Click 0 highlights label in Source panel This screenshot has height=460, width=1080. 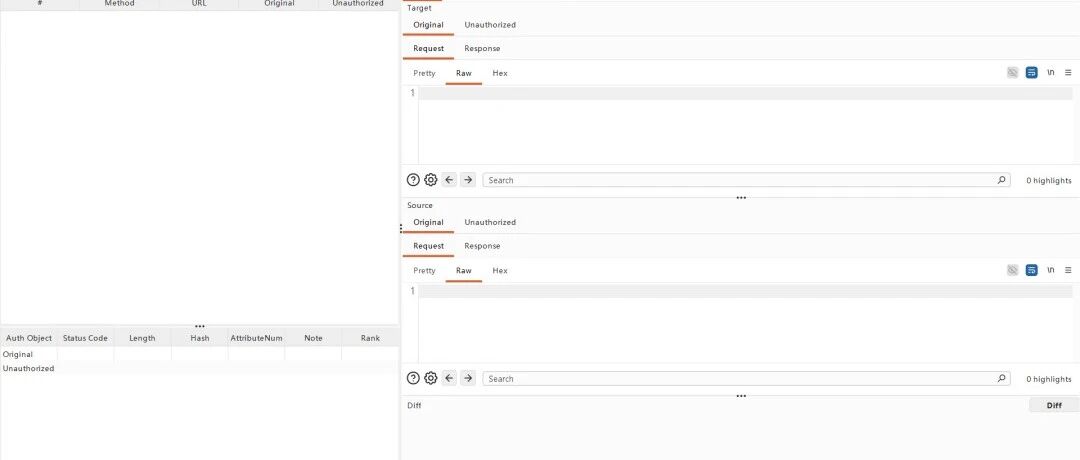point(1048,379)
